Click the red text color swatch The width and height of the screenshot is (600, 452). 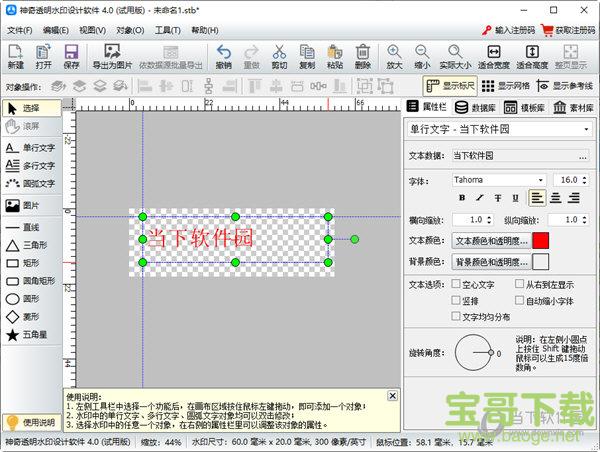pyautogui.click(x=541, y=240)
